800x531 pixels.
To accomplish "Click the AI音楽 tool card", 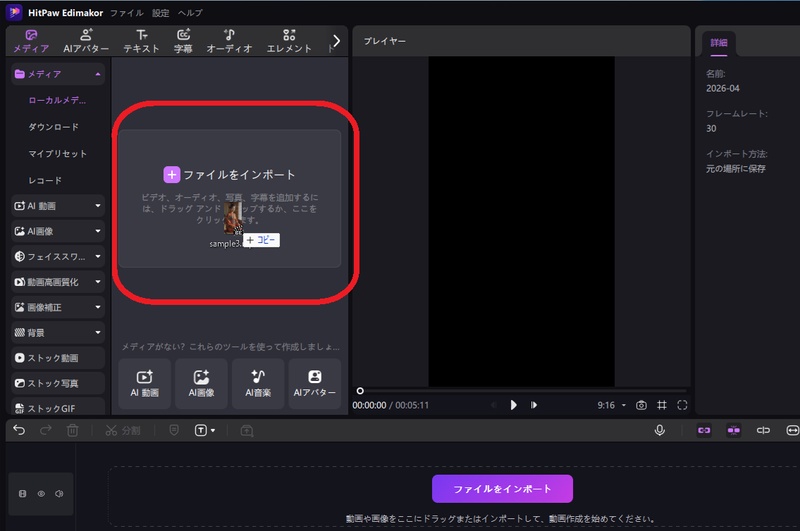I will [x=258, y=384].
